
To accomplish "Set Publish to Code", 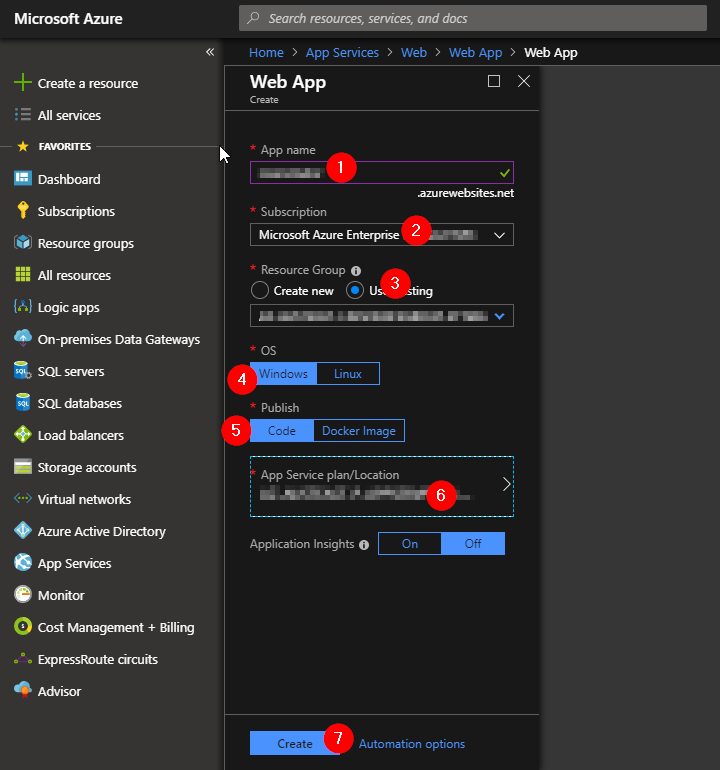I will coord(281,431).
